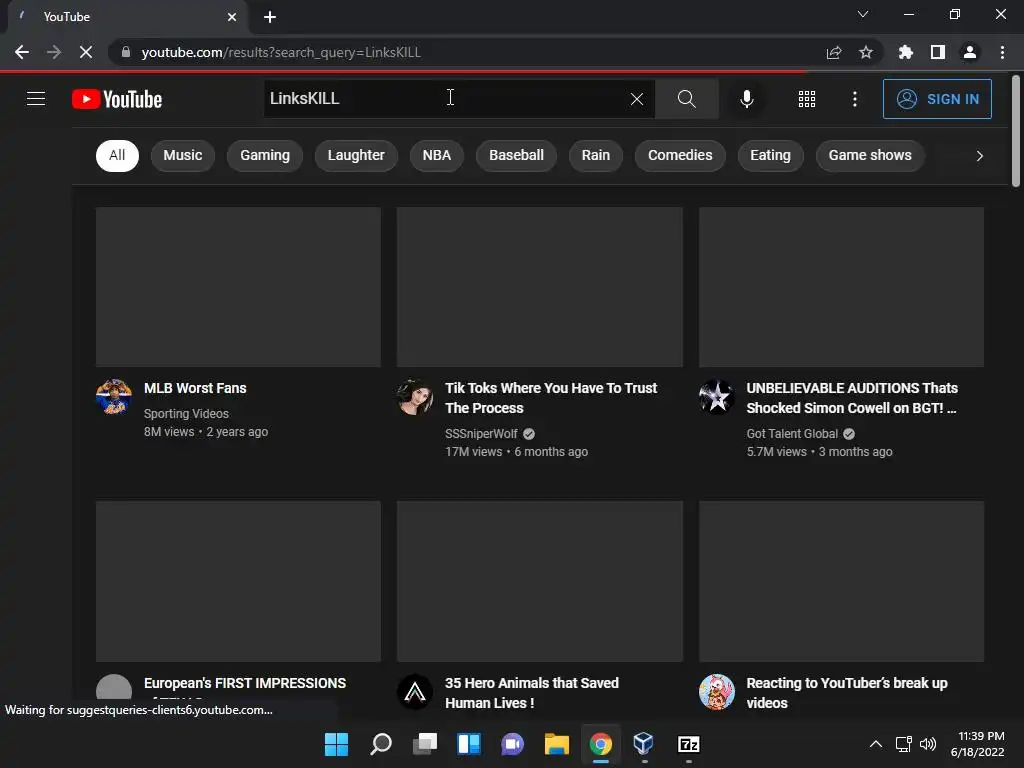1024x768 pixels.
Task: Show more filter chips with right arrow
Action: 979,156
